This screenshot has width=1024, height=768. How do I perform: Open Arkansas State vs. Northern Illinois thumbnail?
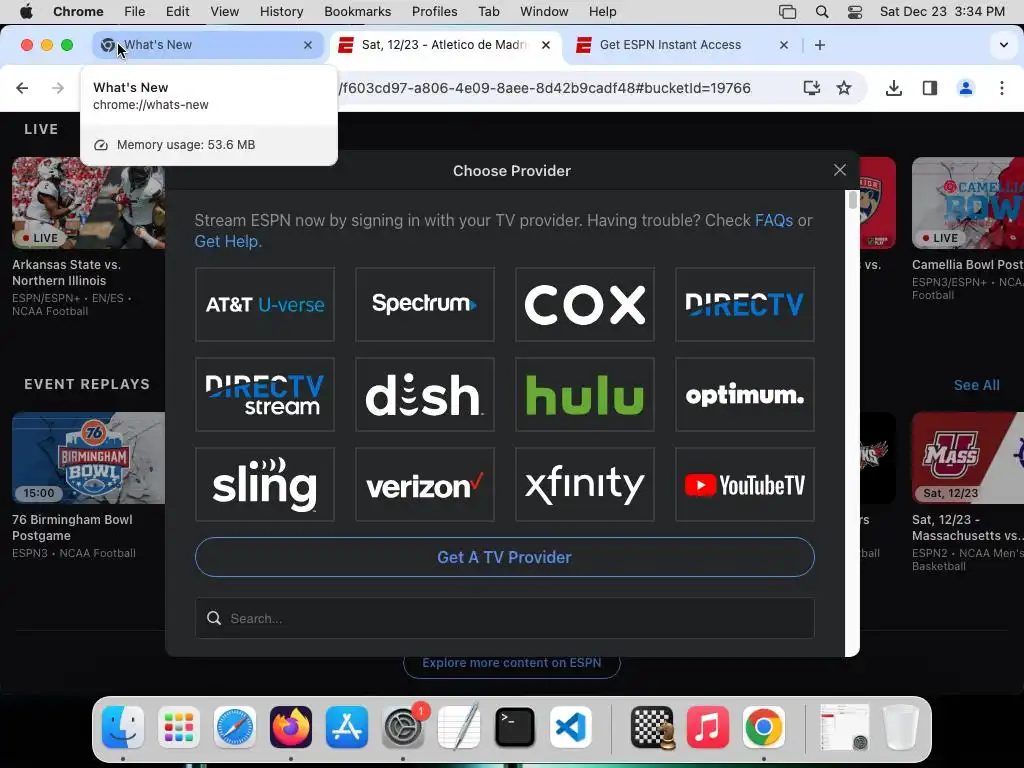click(88, 203)
